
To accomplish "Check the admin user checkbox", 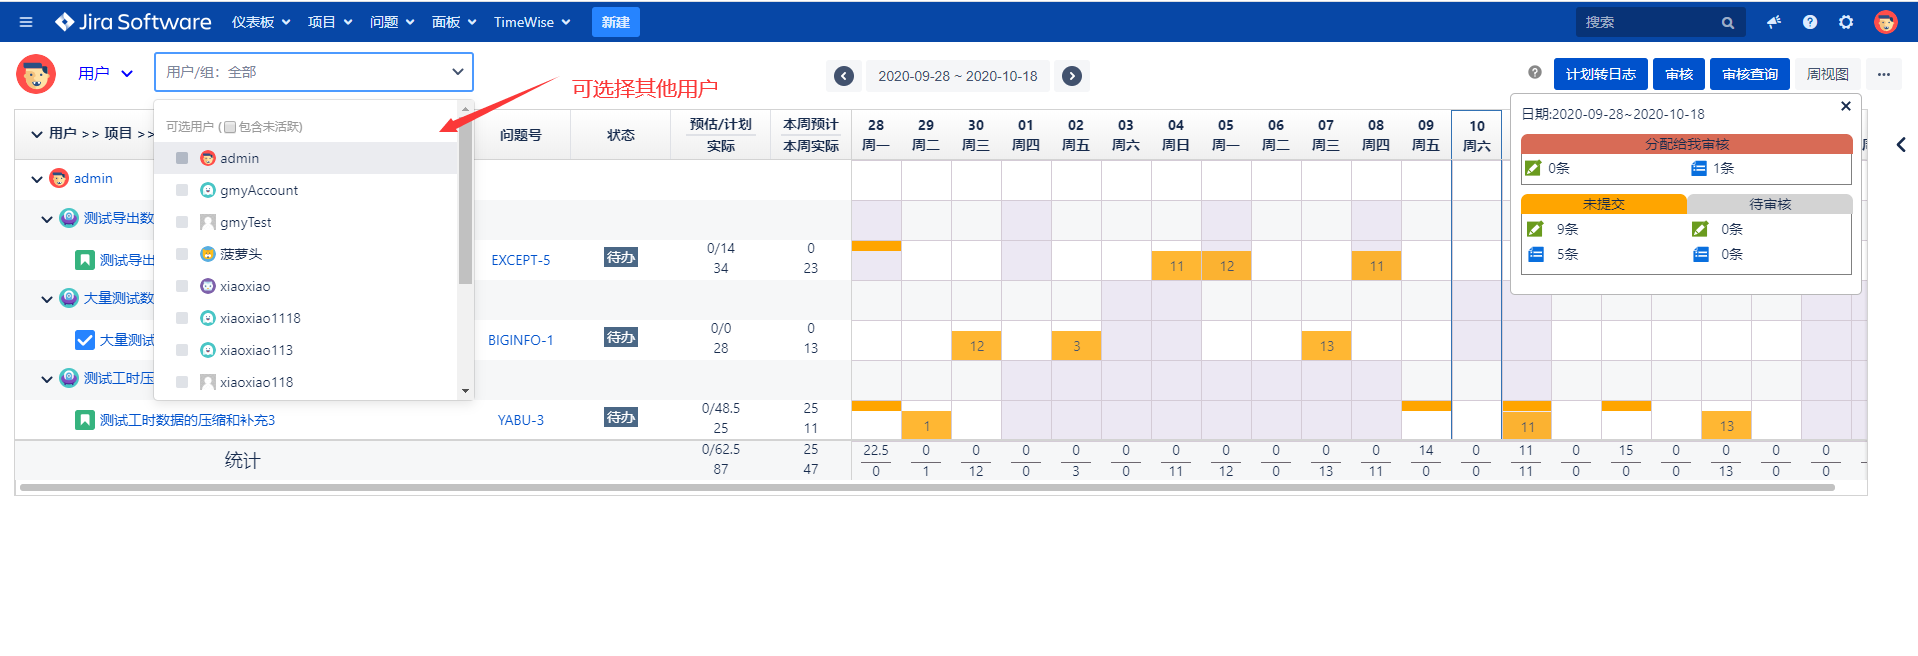I will pos(182,158).
